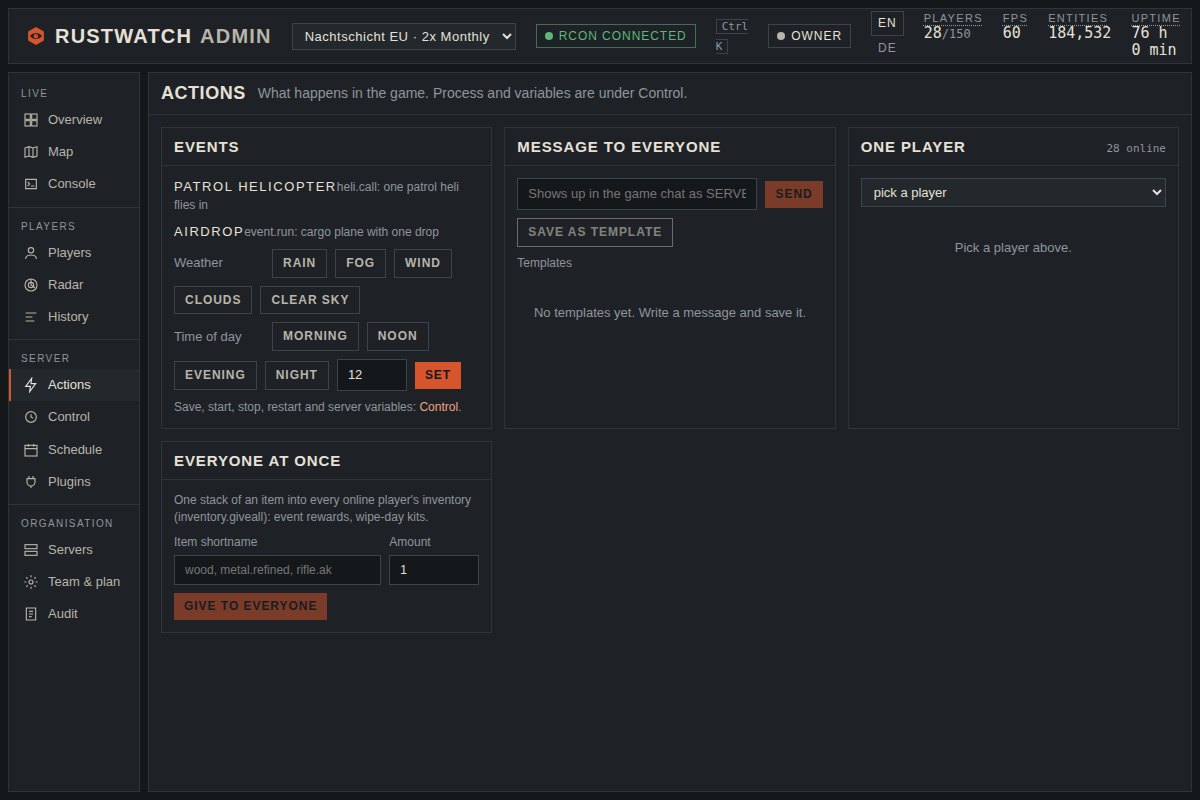Click the time of day hour field
Screen dimensions: 1200x800
coord(372,375)
